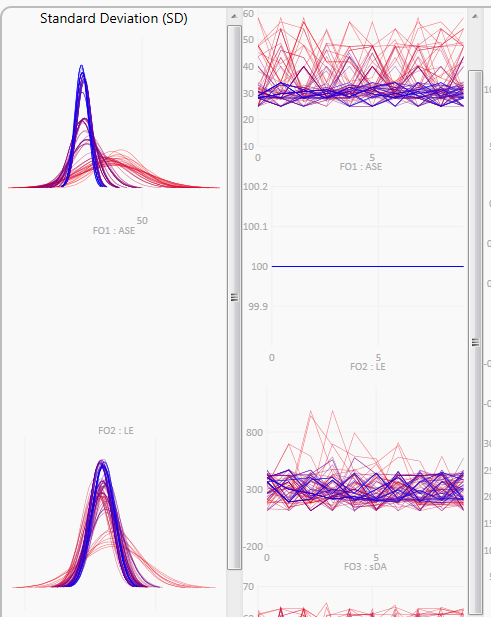Click the scroll-up arrow of the right panel scrollbar
The image size is (491, 617).
pos(475,16)
